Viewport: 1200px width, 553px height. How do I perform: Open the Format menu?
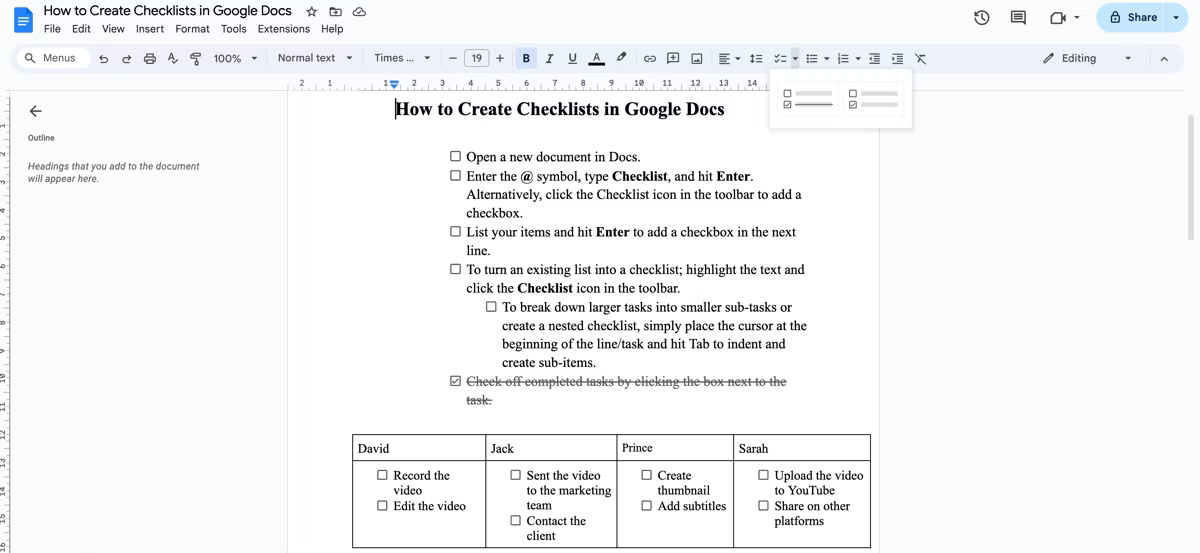point(192,29)
